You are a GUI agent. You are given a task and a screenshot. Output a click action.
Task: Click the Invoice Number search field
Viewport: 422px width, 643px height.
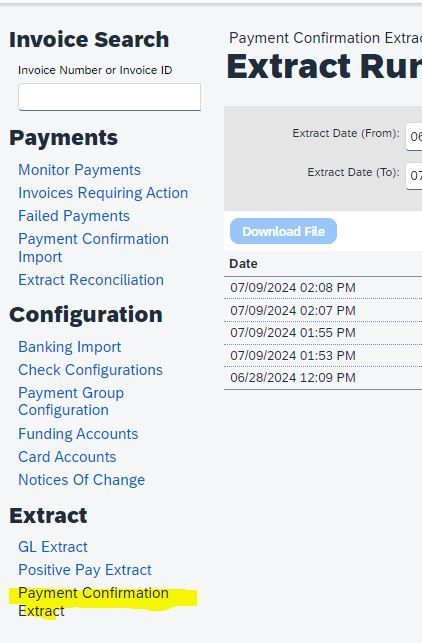pos(109,97)
